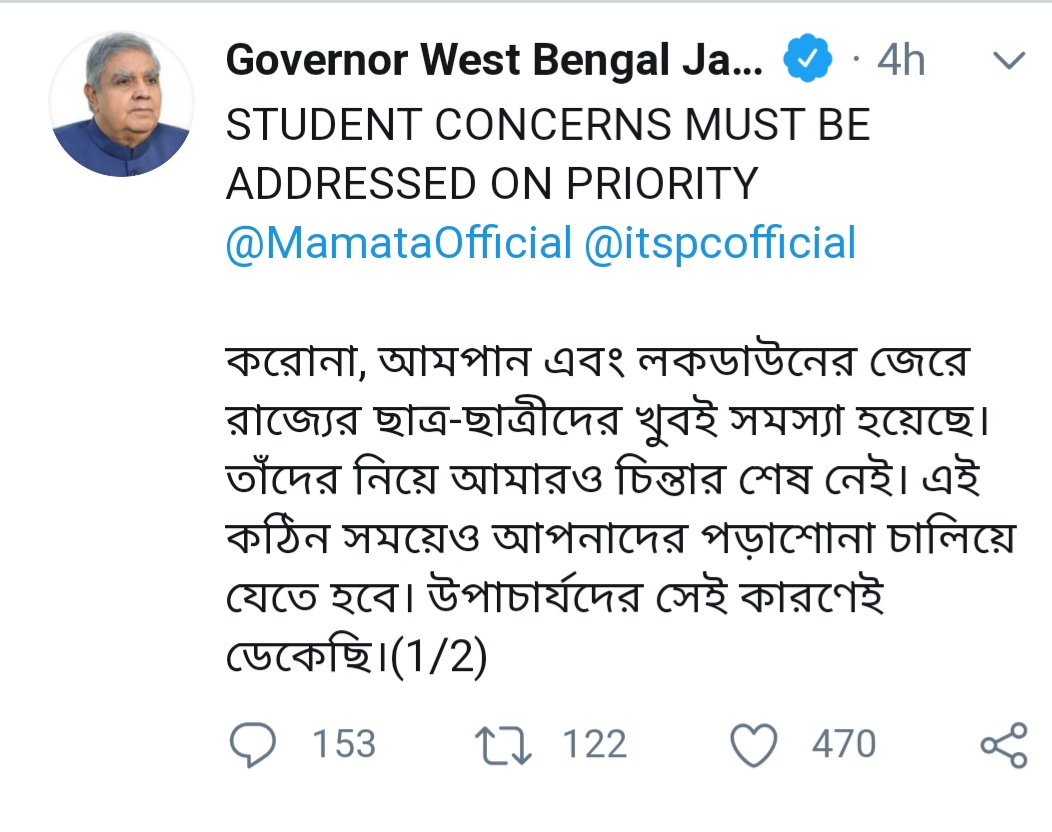Click the 470 likes count
1052x832 pixels.
(844, 746)
